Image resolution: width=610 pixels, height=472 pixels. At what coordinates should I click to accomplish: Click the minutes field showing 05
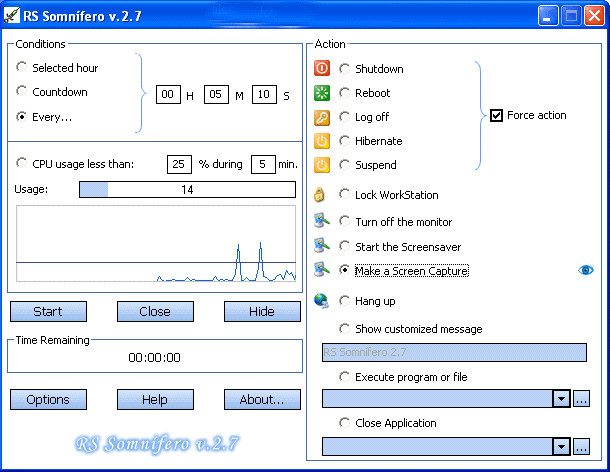click(216, 94)
